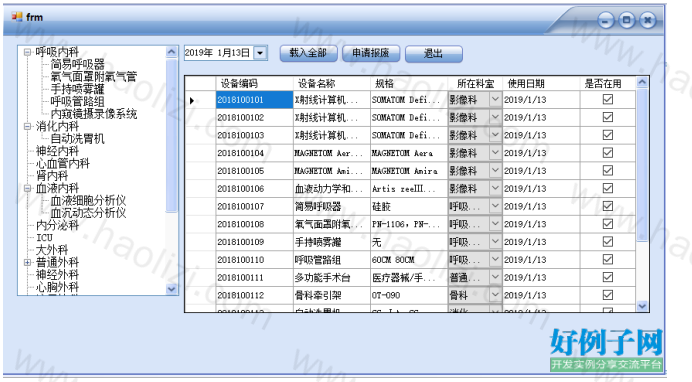Select 肾内科 department in tree

(52, 176)
